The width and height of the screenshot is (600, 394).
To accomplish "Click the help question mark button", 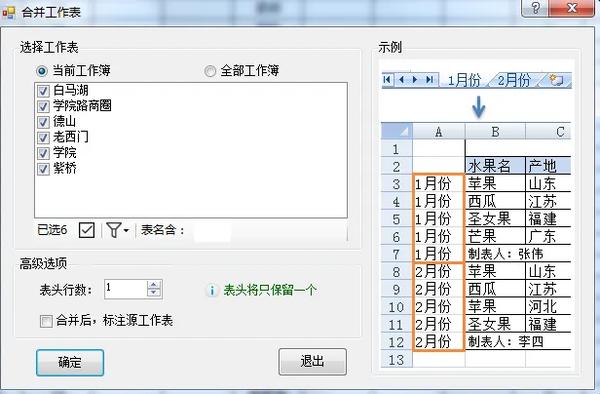I will pyautogui.click(x=535, y=8).
